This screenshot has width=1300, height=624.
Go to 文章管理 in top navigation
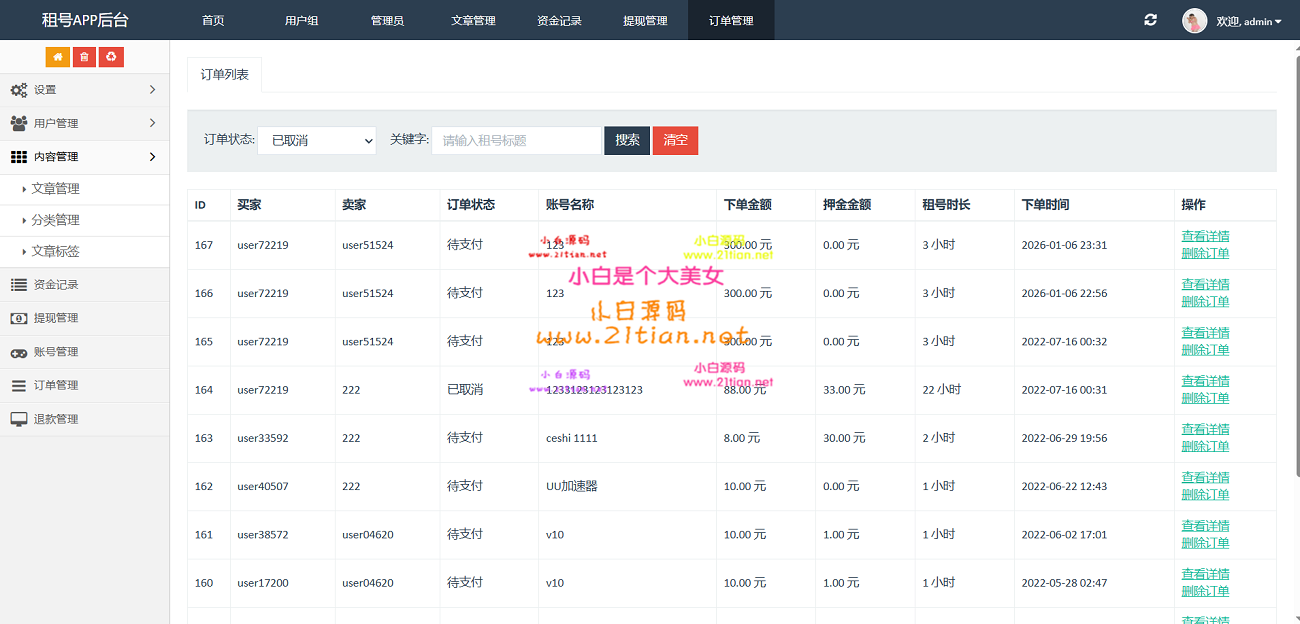tap(473, 20)
